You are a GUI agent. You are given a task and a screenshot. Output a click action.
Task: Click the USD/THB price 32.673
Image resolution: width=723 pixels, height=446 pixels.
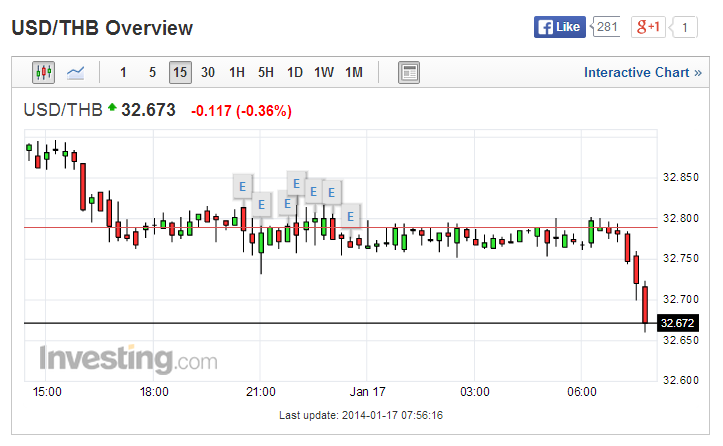pos(148,110)
